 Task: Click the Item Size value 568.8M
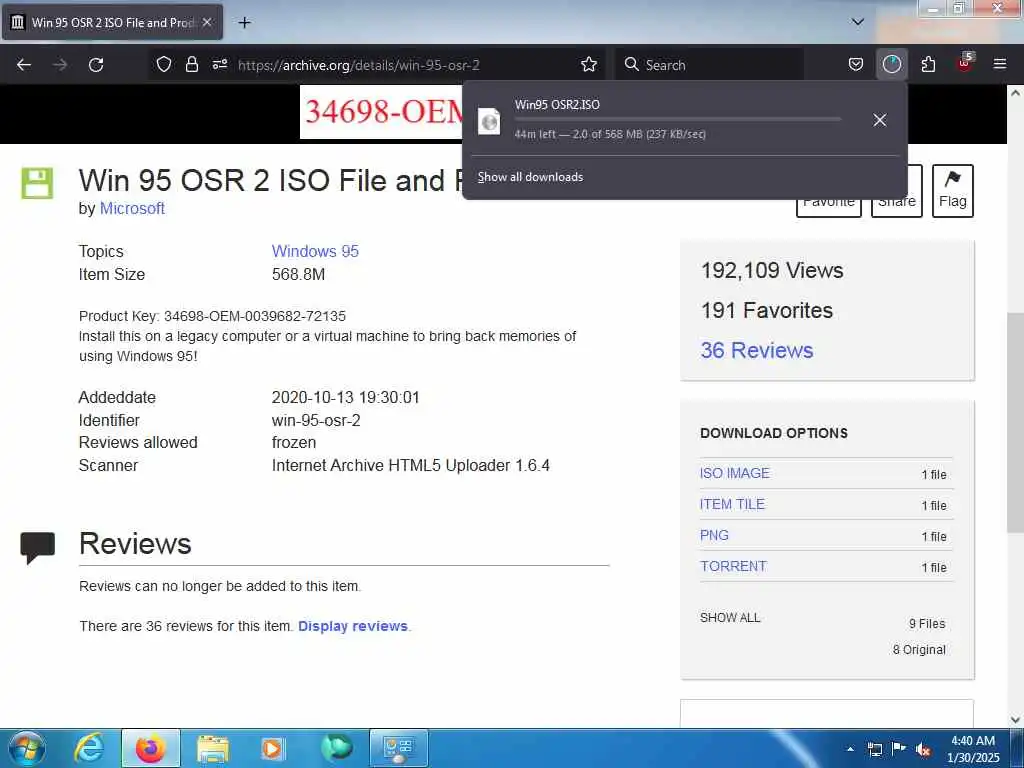(x=298, y=274)
